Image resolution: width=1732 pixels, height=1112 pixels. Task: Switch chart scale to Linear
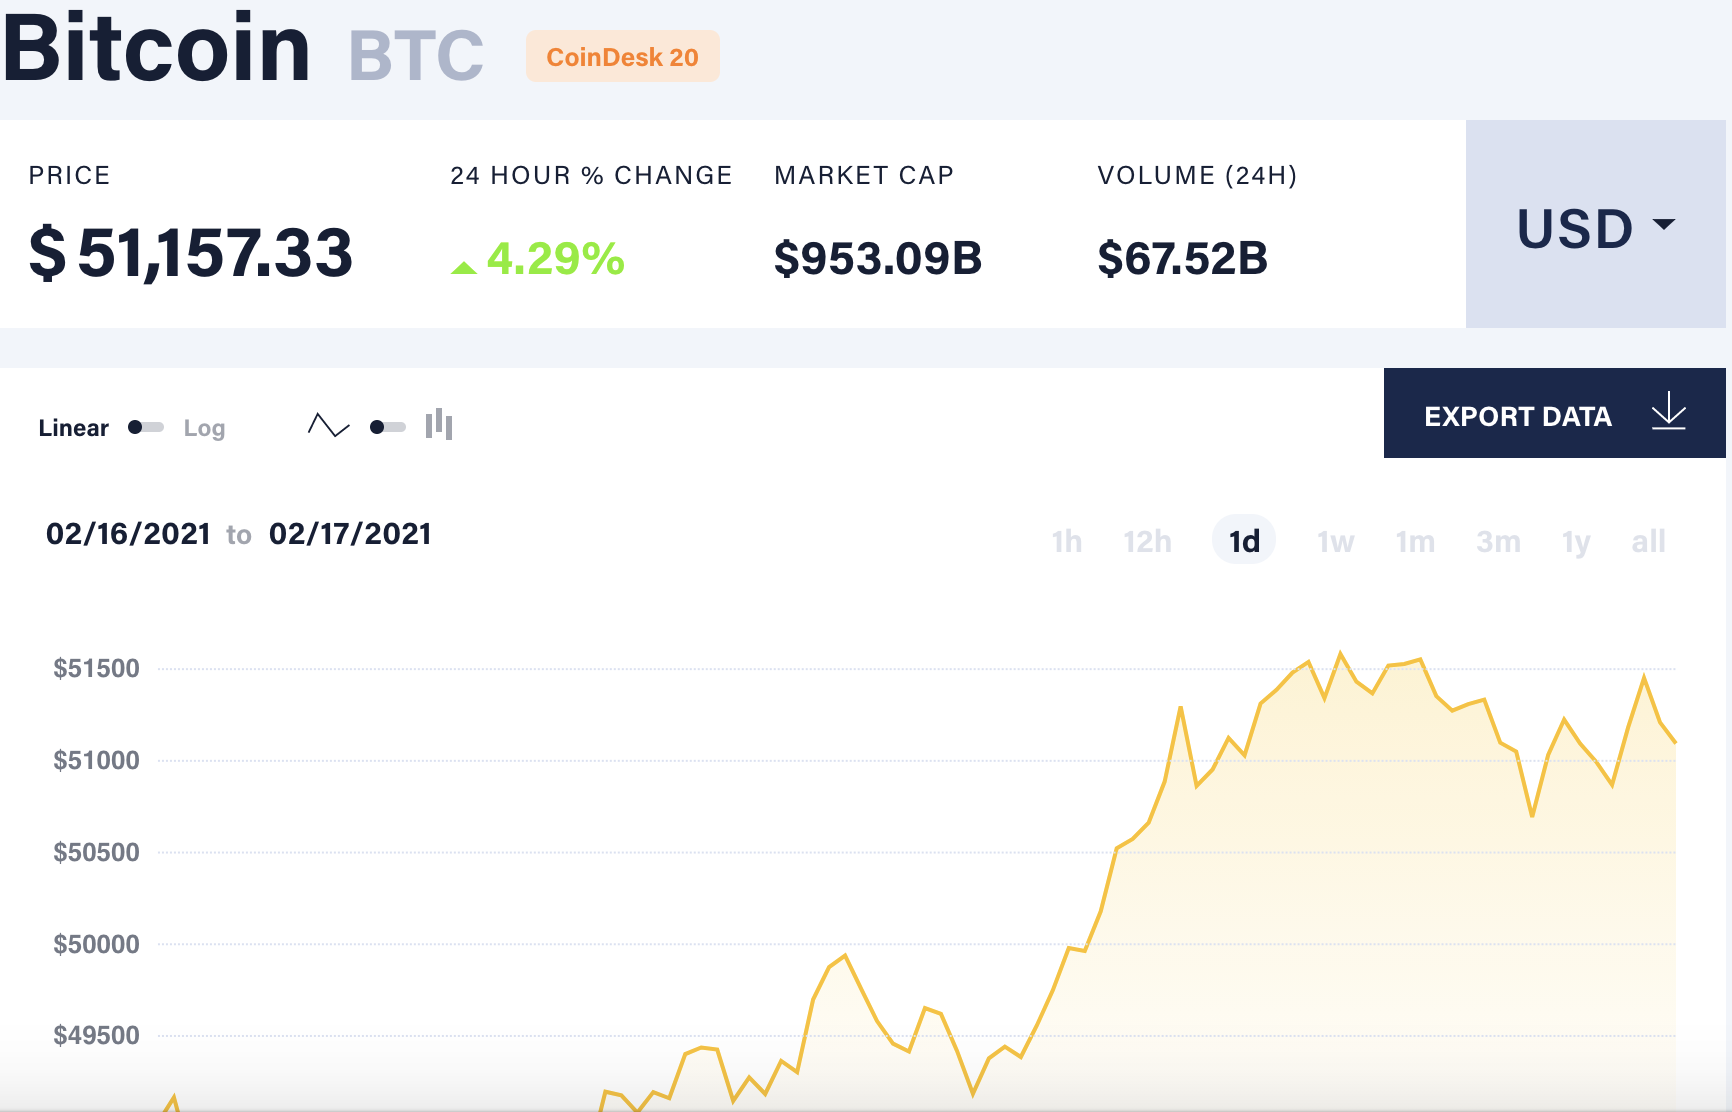coord(73,427)
